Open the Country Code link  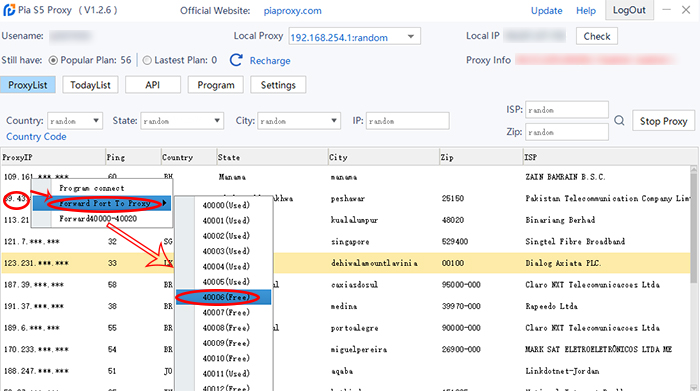pyautogui.click(x=36, y=137)
